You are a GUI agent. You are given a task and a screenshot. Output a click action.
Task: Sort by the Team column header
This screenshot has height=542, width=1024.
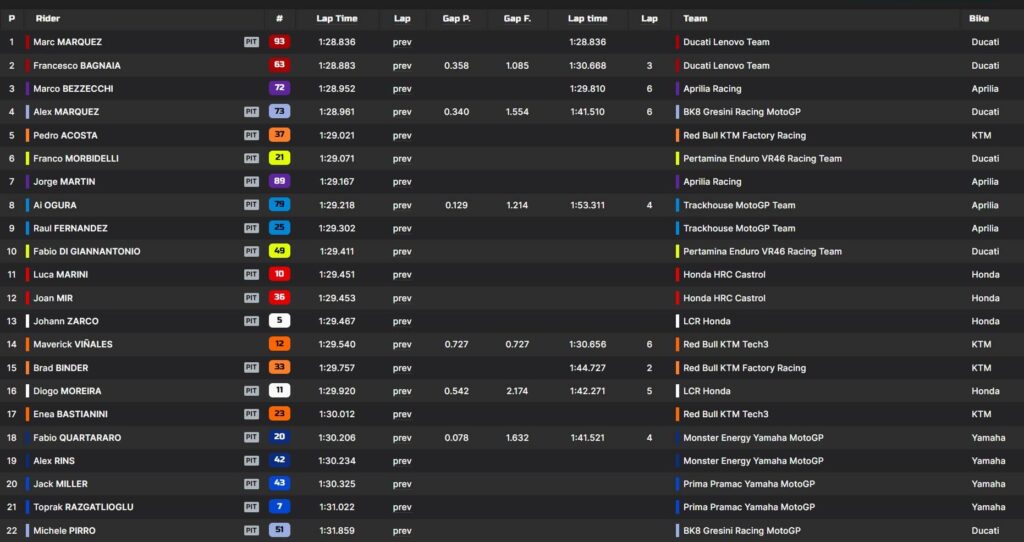695,19
